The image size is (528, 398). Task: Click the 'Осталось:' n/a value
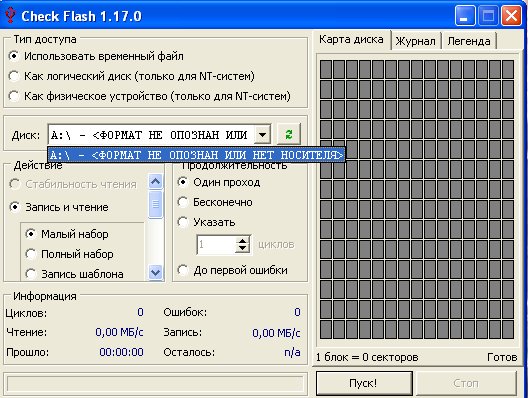coord(292,352)
